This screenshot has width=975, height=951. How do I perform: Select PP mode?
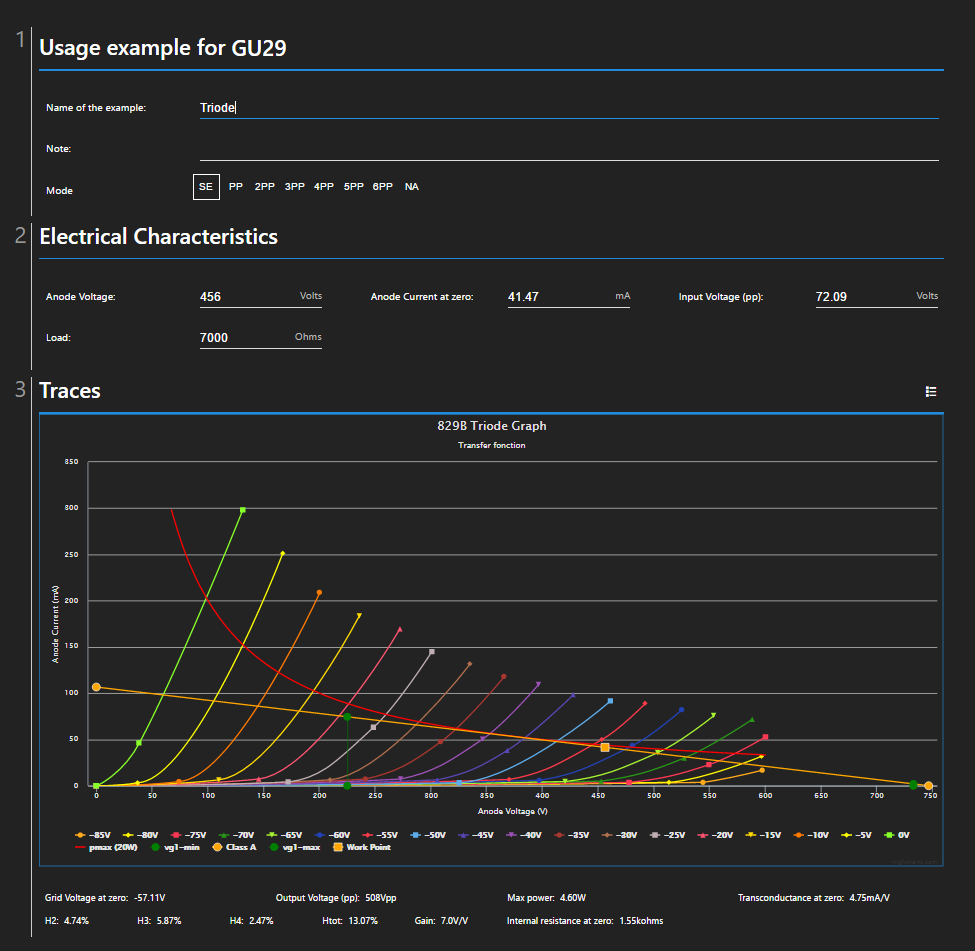(236, 187)
